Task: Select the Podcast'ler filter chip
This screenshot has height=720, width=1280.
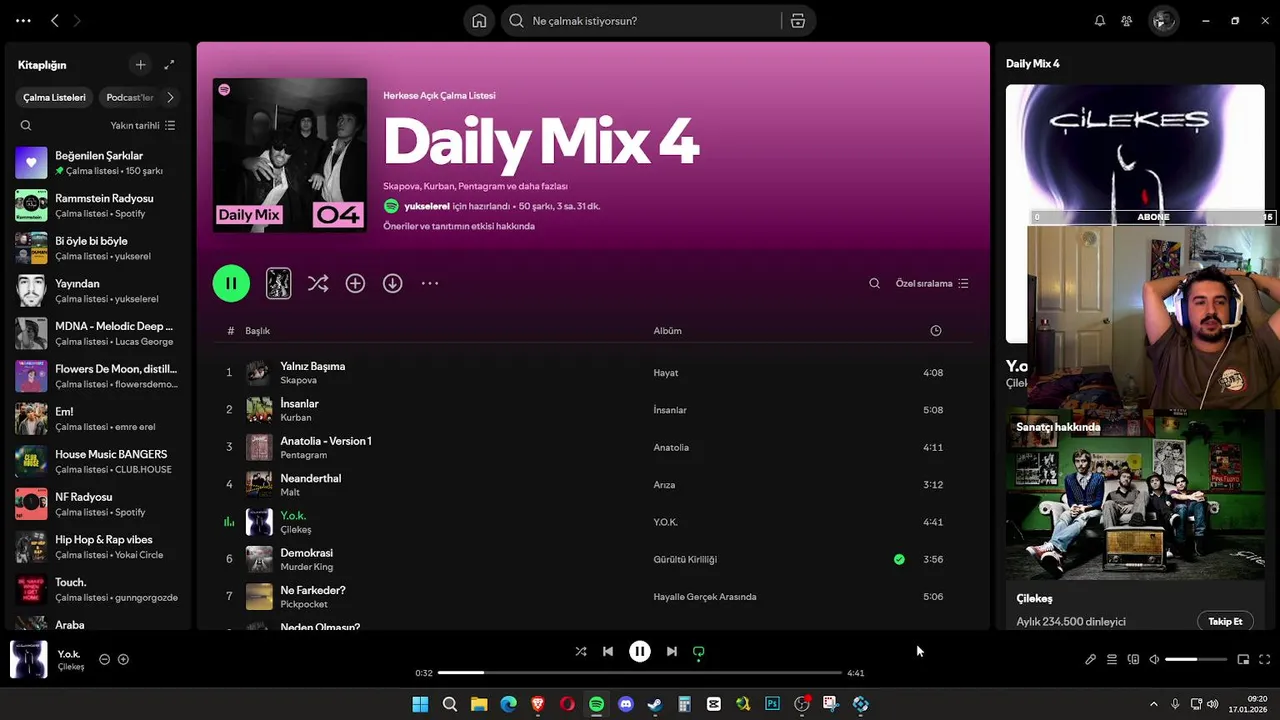Action: point(130,97)
